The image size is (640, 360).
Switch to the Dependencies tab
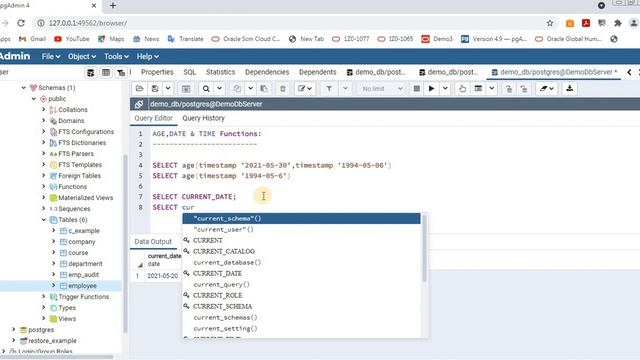267,72
